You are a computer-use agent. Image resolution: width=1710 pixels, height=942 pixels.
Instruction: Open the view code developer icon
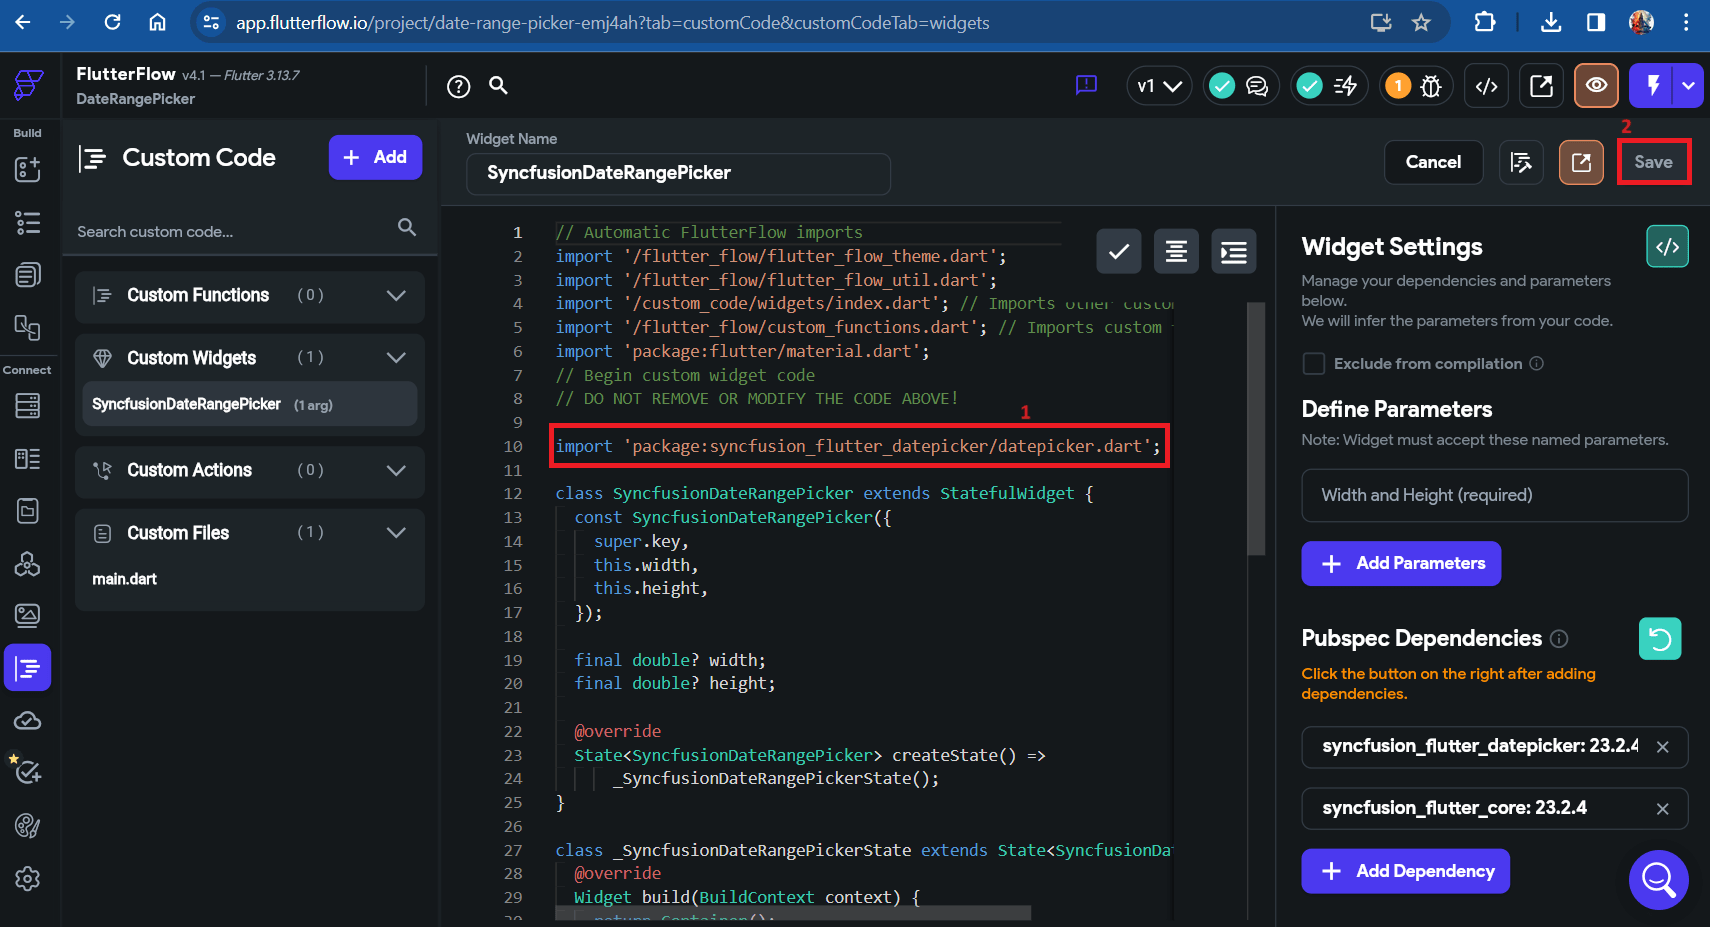1486,86
